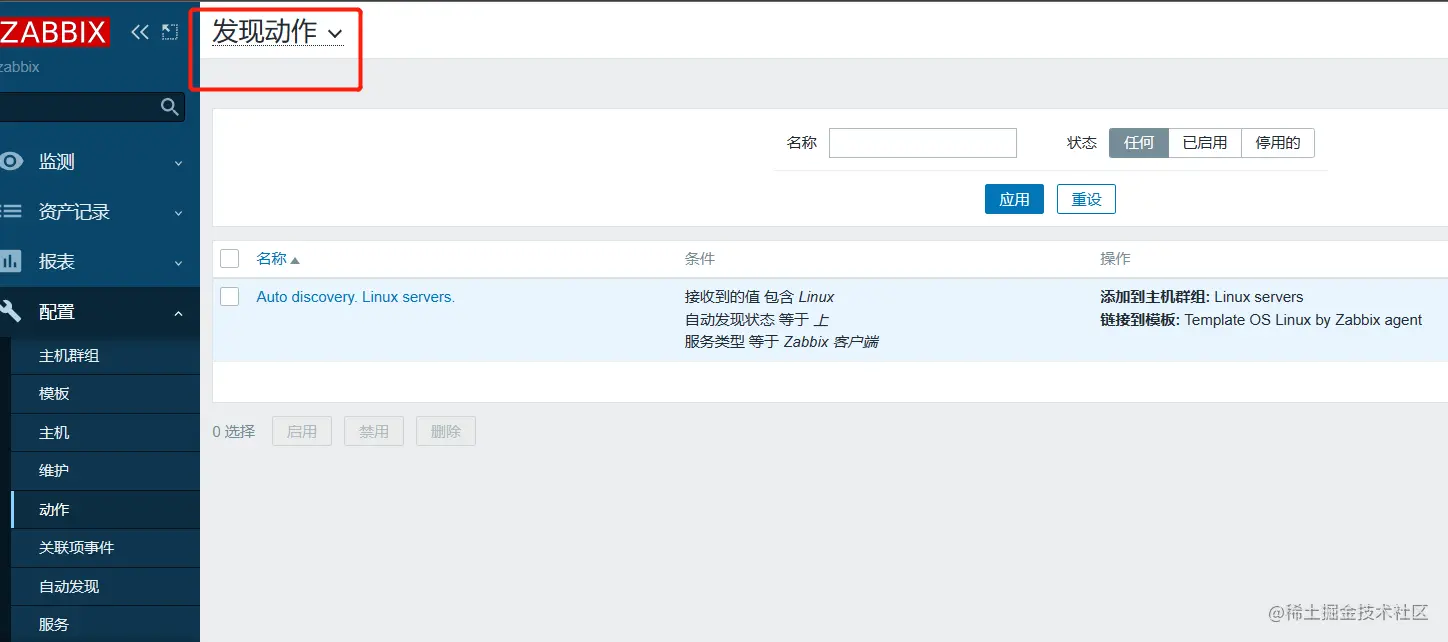Set status filter to 任何
This screenshot has width=1448, height=642.
point(1139,143)
